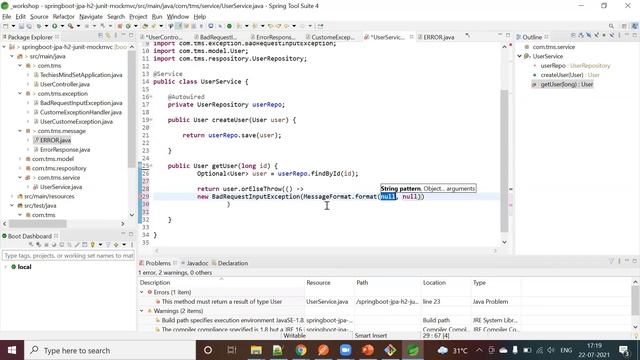This screenshot has height=360, width=640.
Task: Open the Source menu
Action: point(39,17)
